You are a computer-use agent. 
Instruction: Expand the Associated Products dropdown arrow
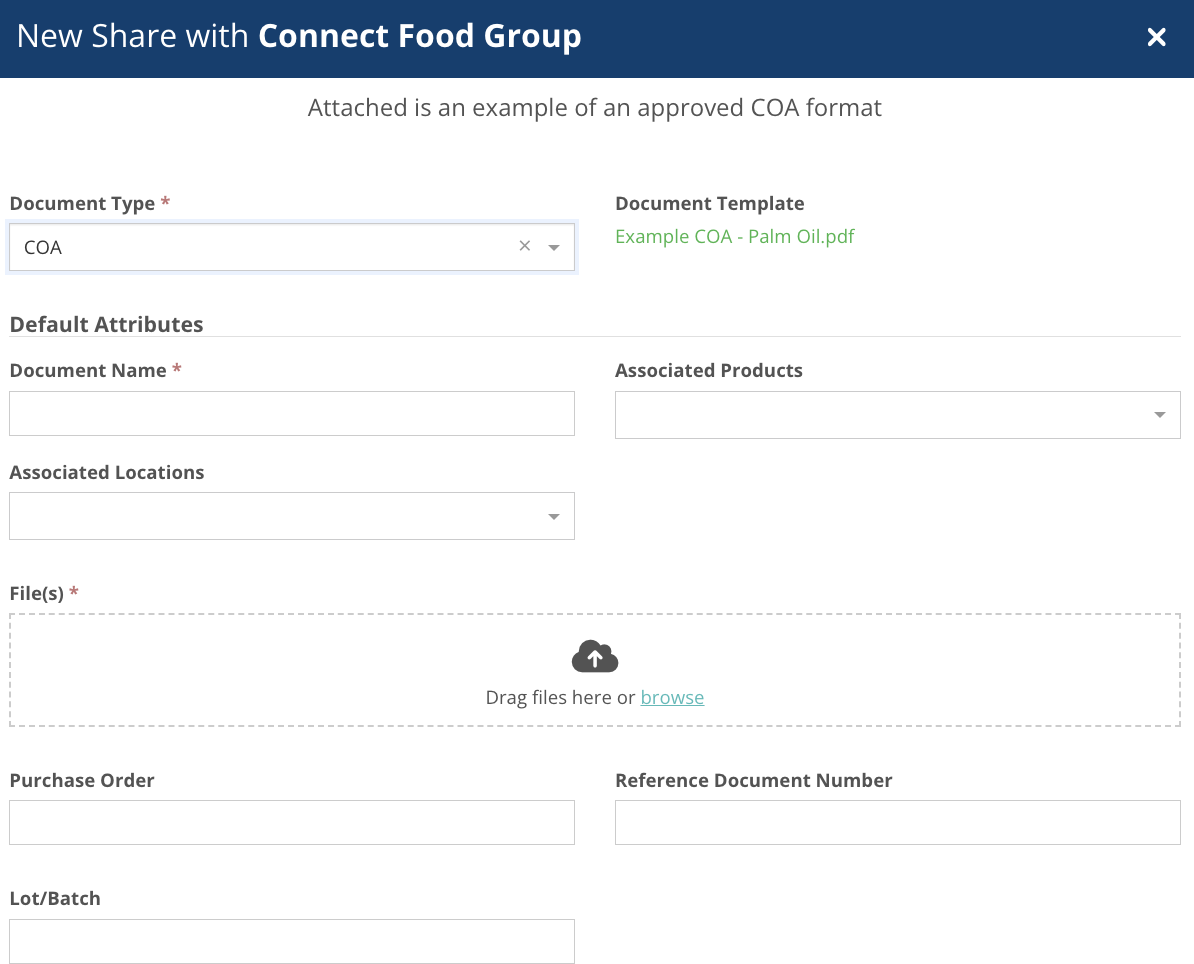(1159, 415)
